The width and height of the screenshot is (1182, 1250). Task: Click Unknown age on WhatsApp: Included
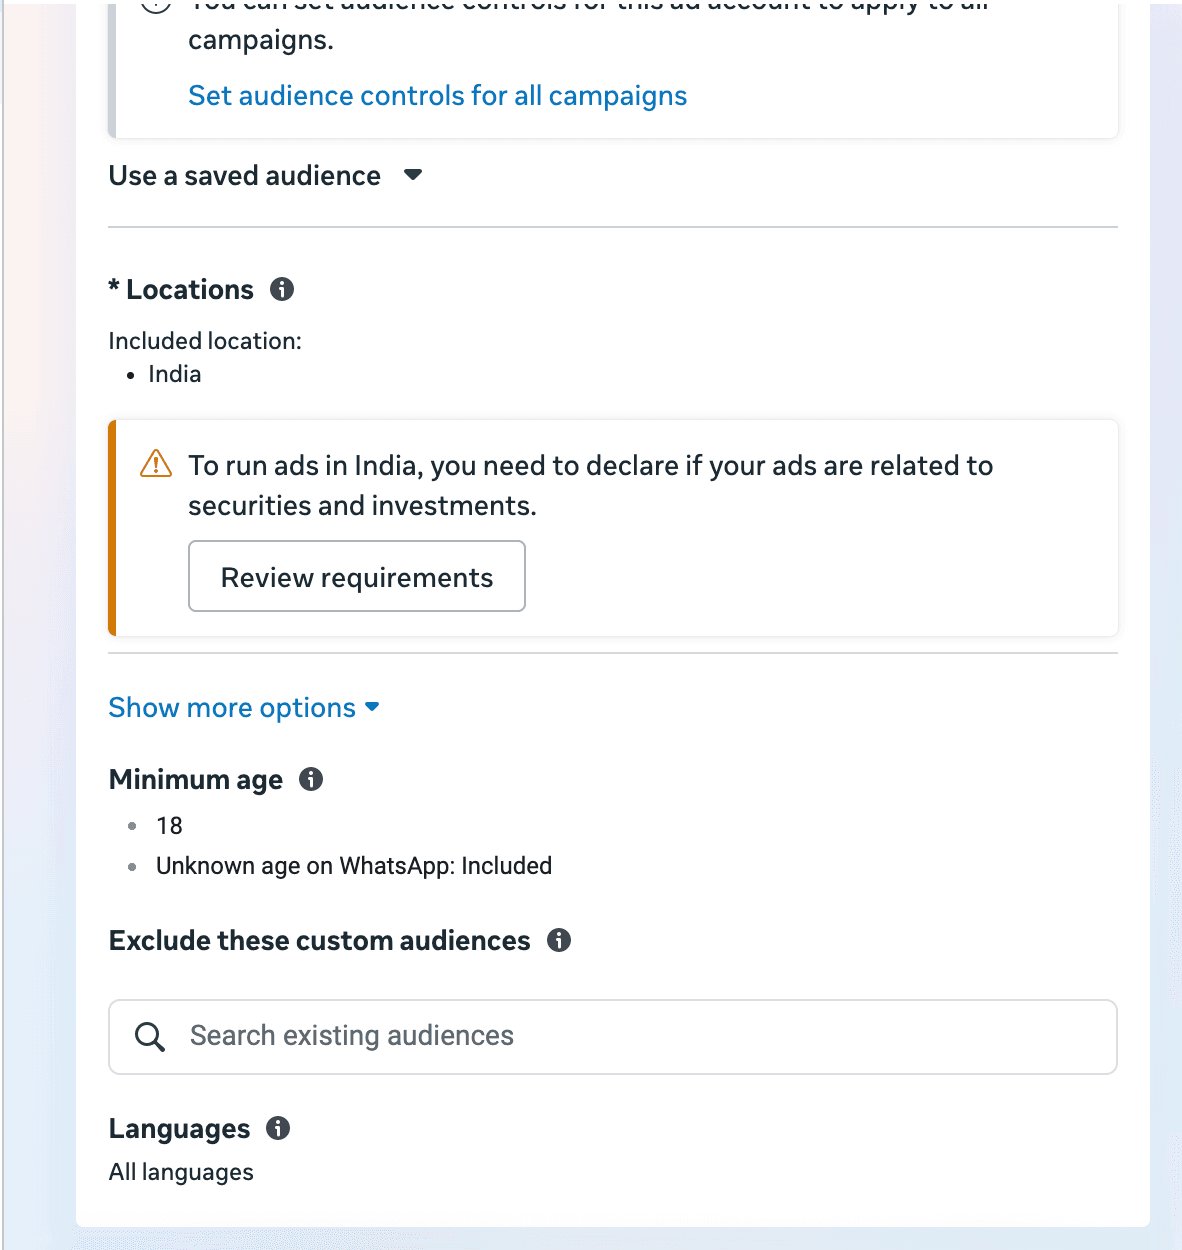[x=353, y=866]
